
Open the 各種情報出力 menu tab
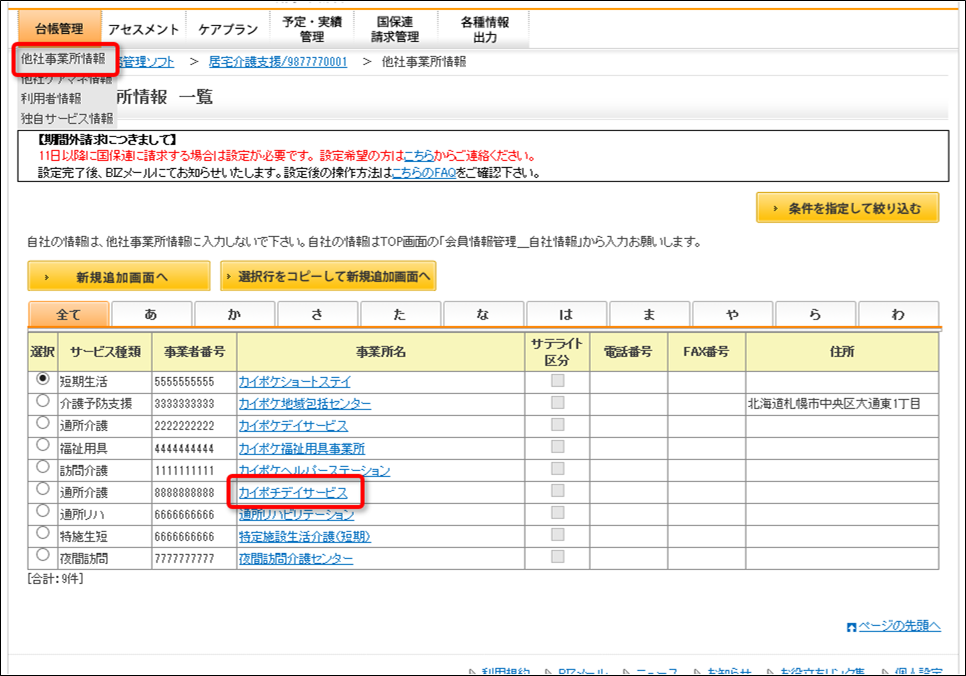pos(485,29)
